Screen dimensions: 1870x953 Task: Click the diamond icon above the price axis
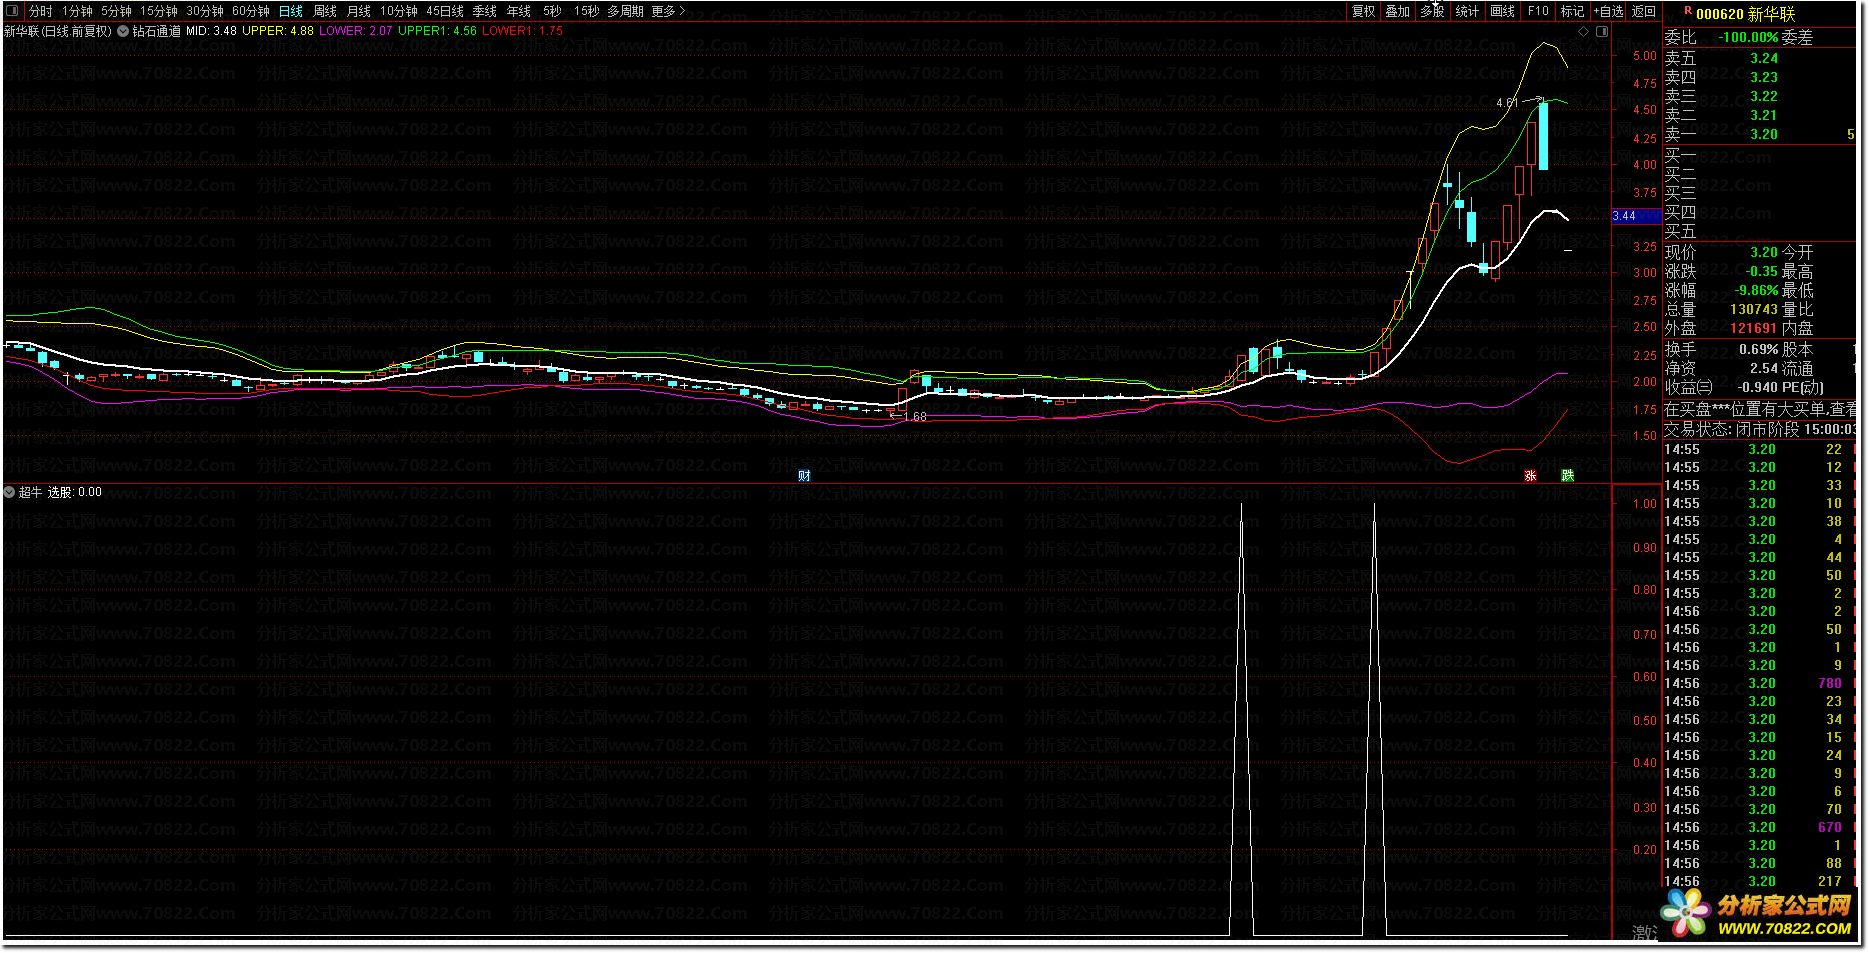pos(1583,31)
